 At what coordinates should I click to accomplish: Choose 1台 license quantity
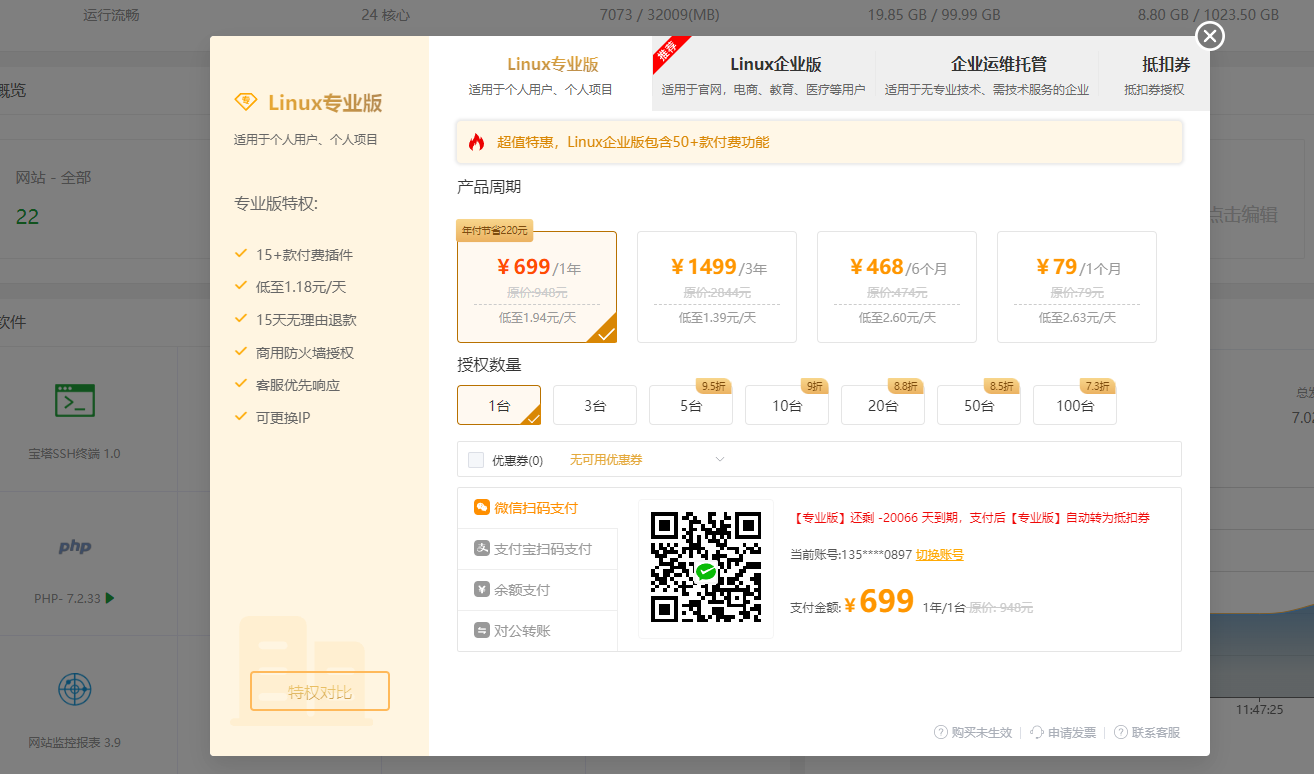pos(499,405)
